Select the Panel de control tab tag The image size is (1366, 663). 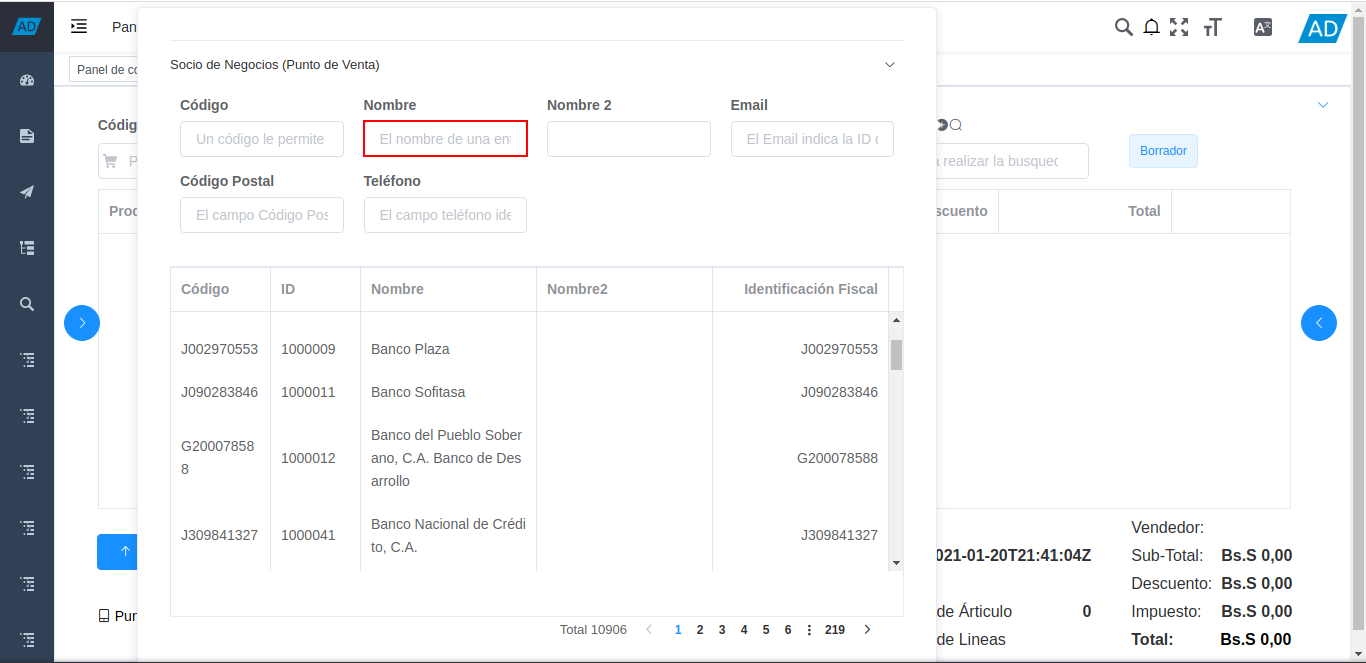point(104,70)
